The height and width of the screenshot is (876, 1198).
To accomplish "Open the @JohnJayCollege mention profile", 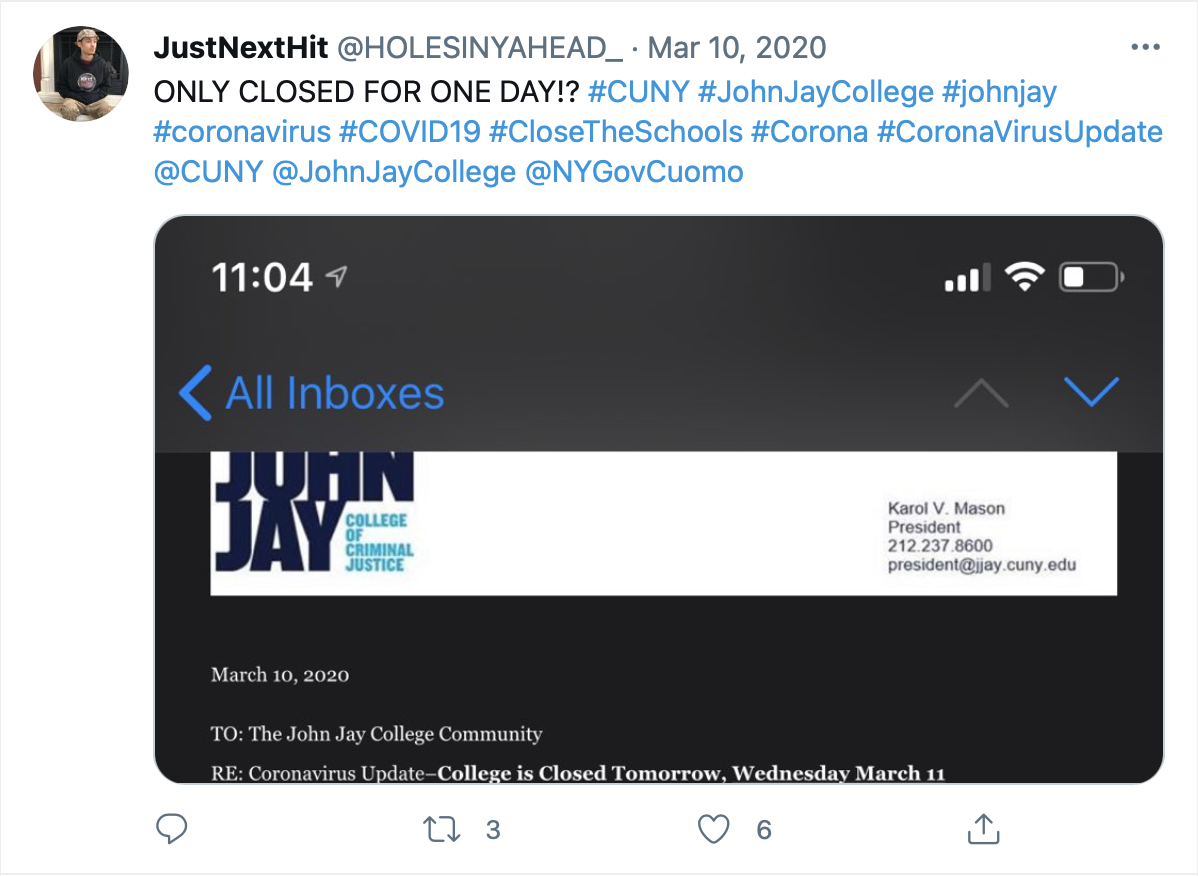I will click(393, 172).
